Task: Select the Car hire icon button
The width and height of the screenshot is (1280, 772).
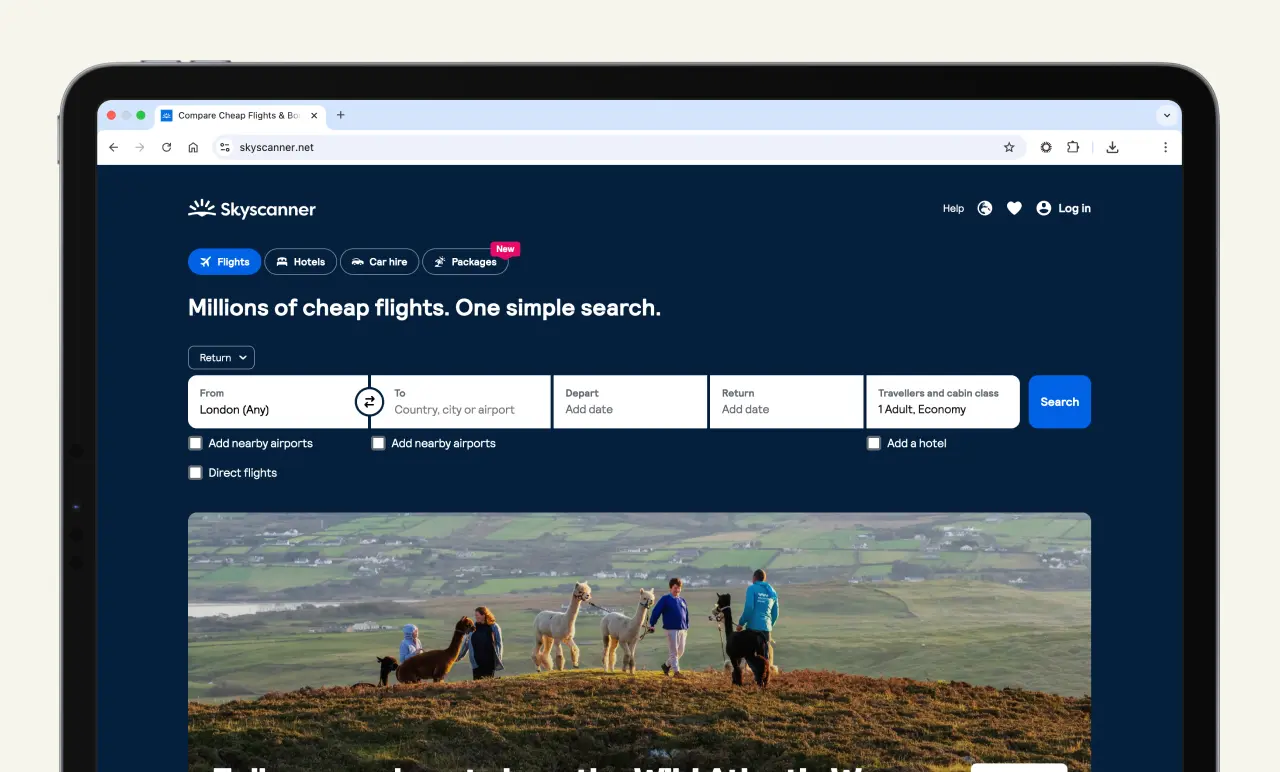Action: (355, 261)
